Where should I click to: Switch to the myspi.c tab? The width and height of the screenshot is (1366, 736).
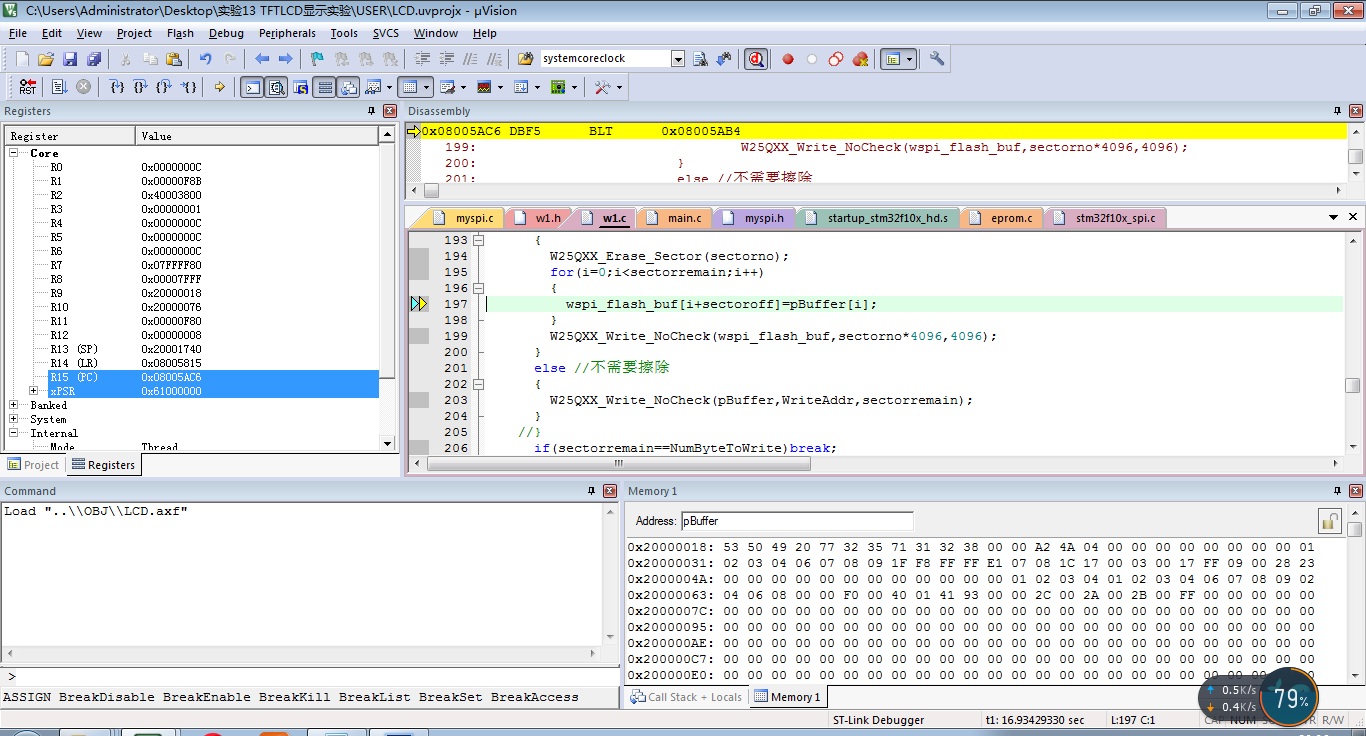point(474,218)
